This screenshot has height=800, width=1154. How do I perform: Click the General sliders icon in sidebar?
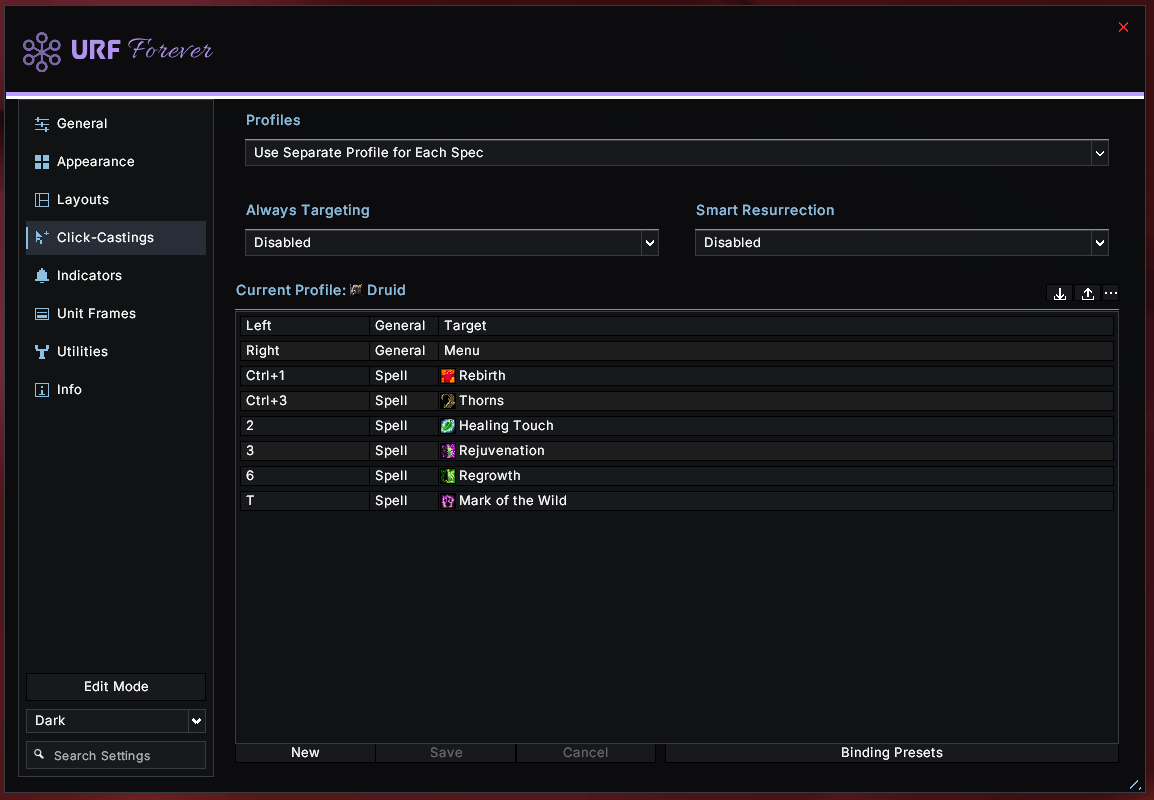coord(42,124)
